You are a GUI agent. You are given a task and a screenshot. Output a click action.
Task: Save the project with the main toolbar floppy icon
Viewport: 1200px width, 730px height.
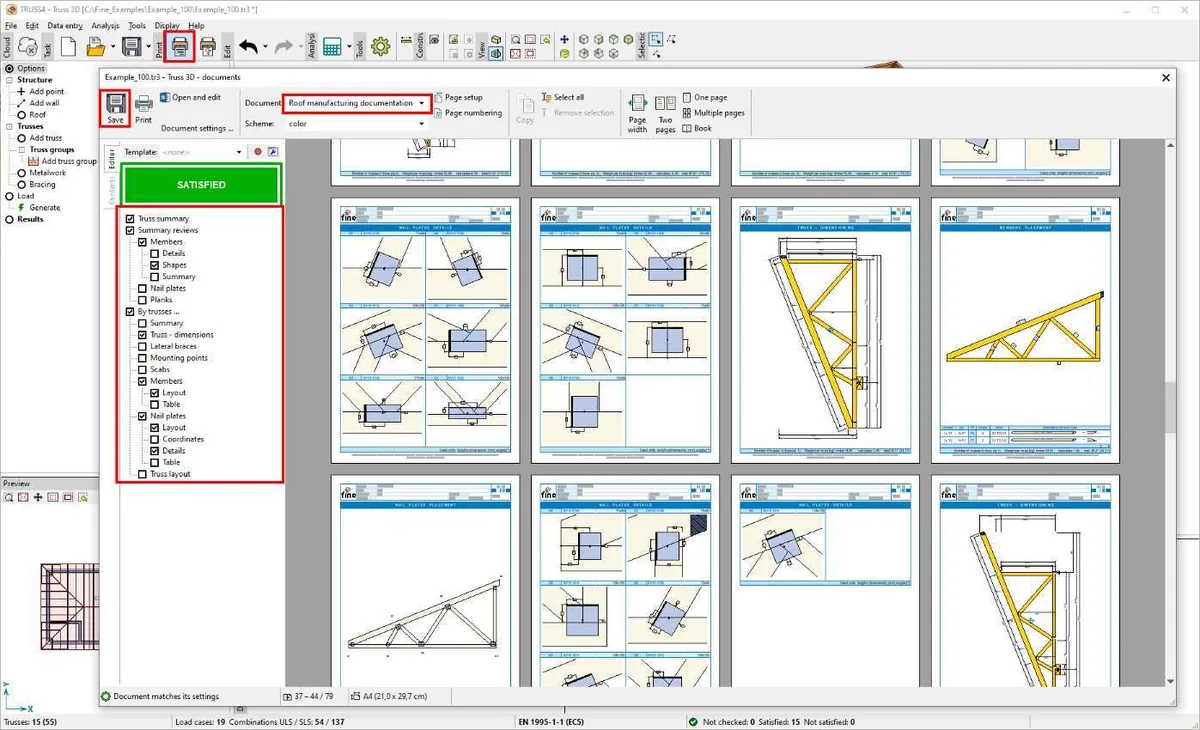[x=133, y=46]
